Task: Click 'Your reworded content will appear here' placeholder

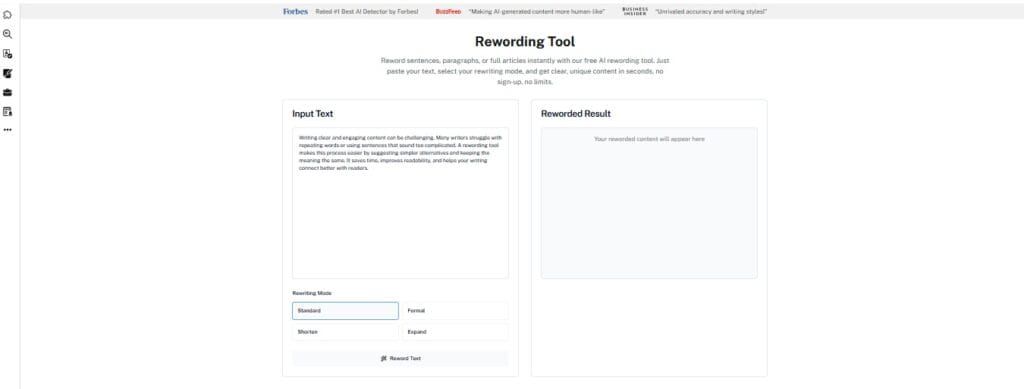Action: (649, 139)
